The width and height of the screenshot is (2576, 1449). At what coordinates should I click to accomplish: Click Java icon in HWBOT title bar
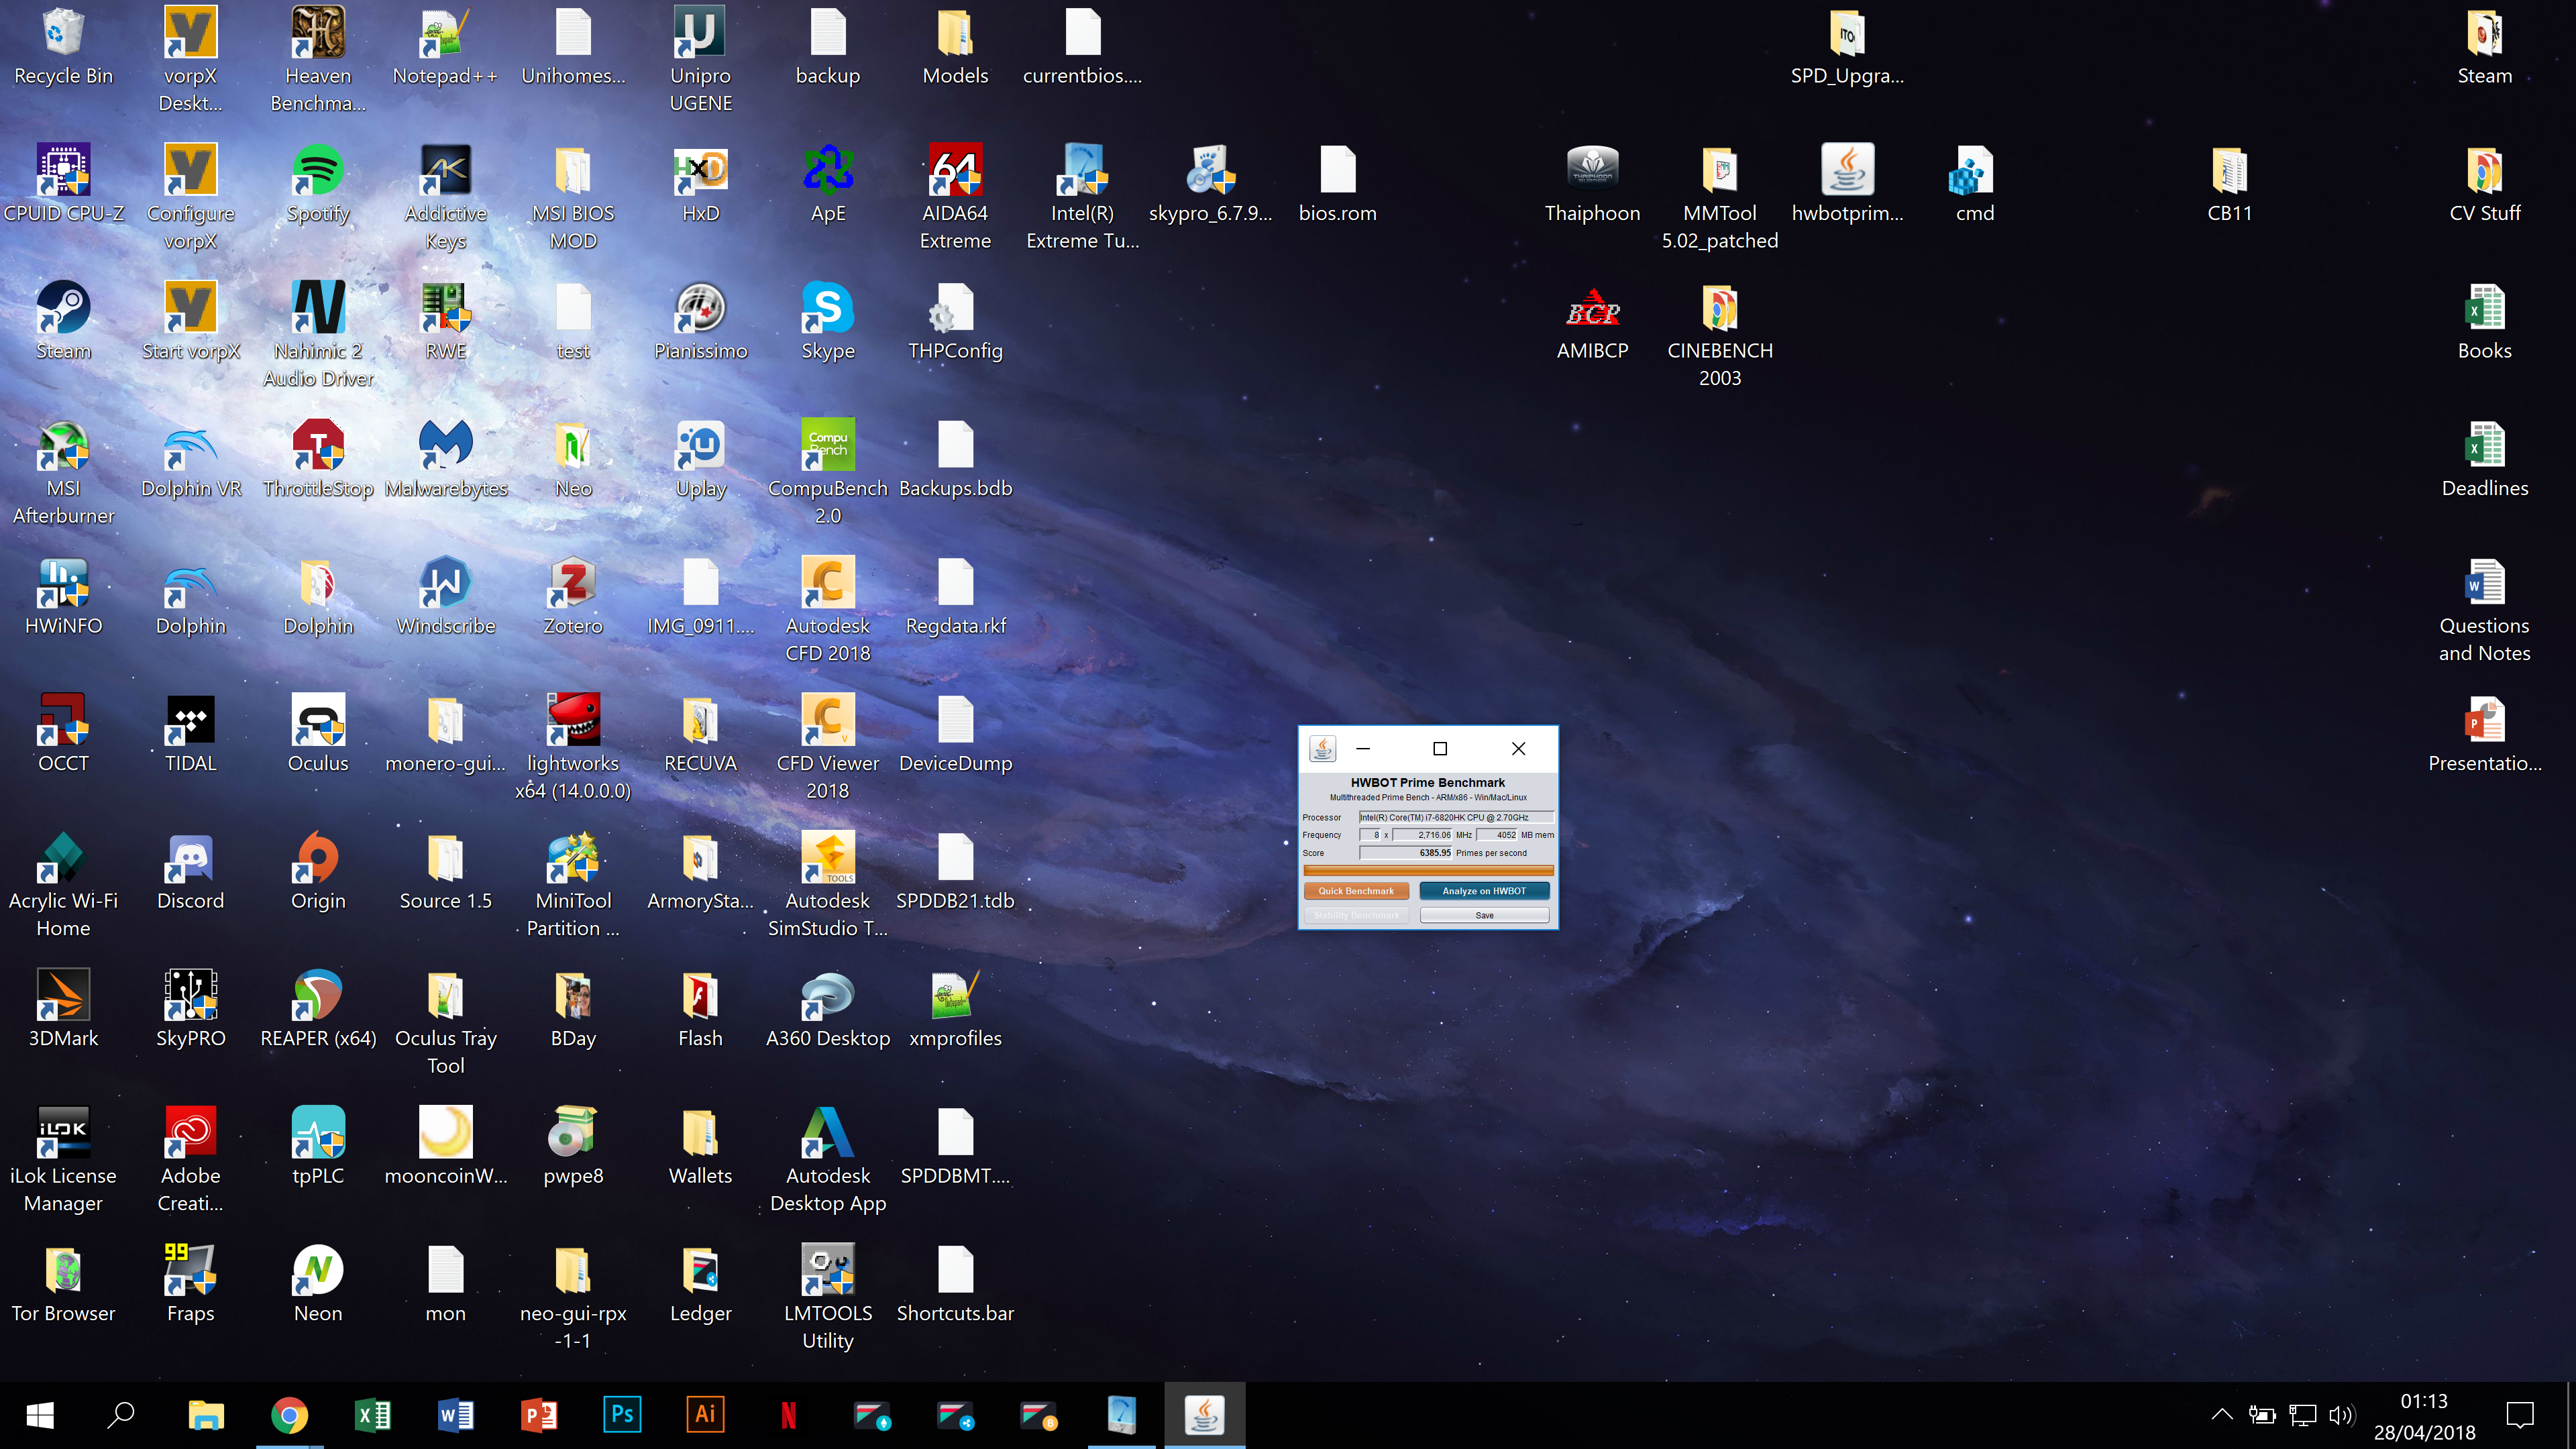pyautogui.click(x=1322, y=748)
